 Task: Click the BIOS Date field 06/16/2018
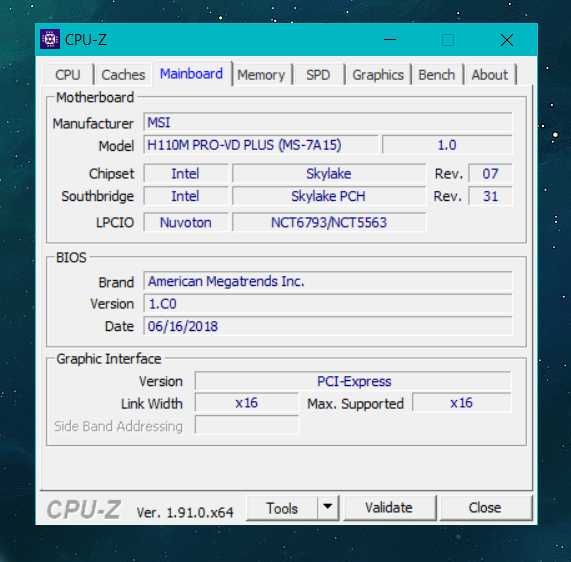(x=328, y=326)
